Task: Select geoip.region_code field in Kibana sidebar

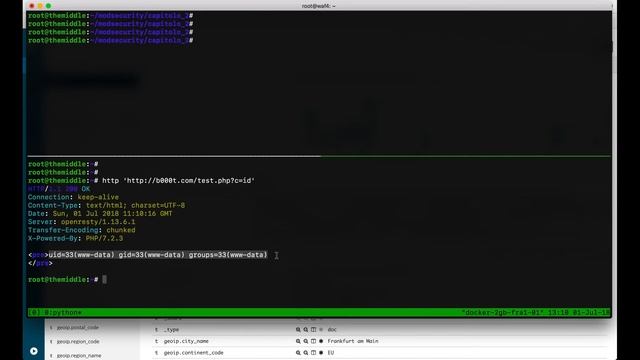Action: click(78, 342)
